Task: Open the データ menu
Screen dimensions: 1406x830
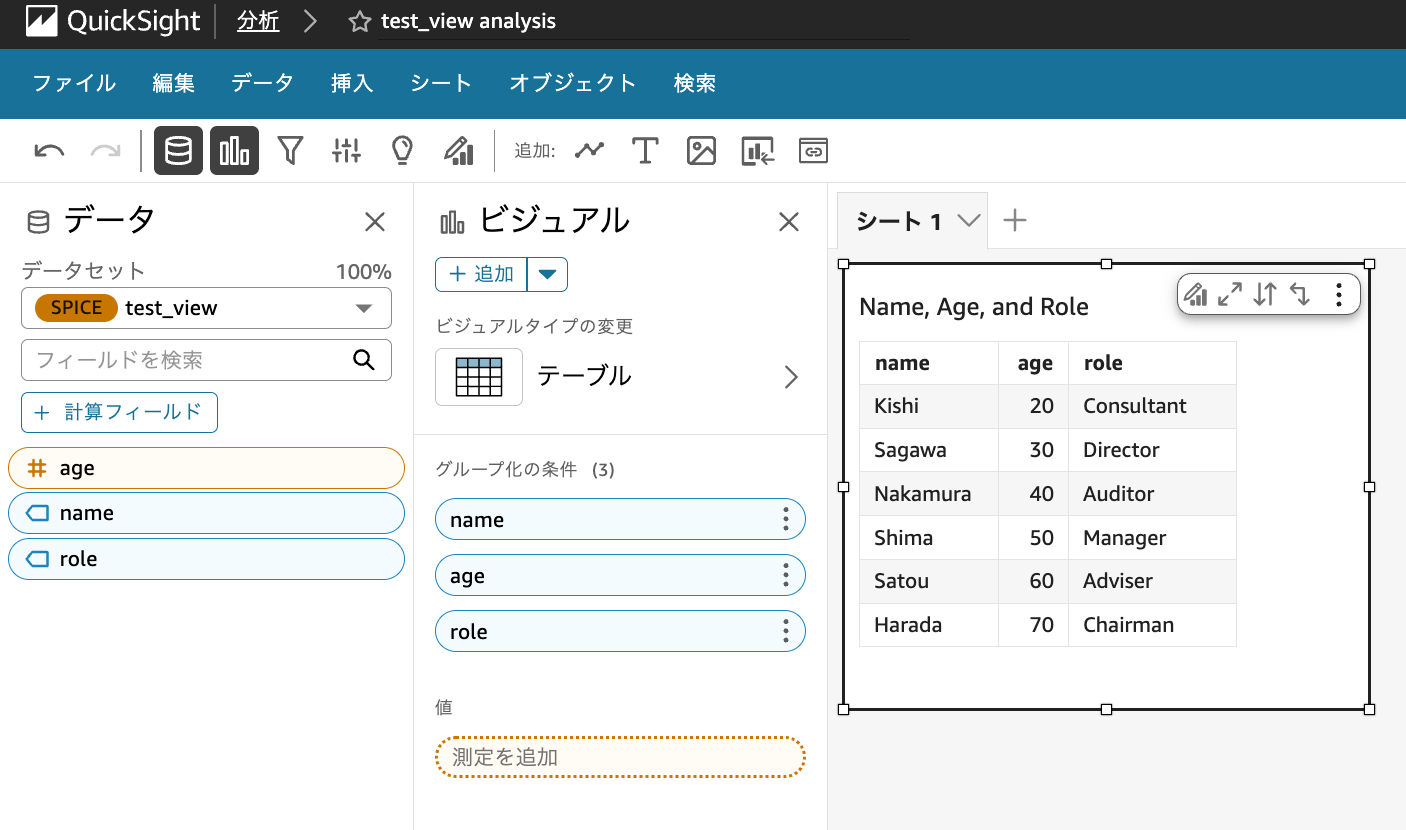Action: (x=262, y=83)
